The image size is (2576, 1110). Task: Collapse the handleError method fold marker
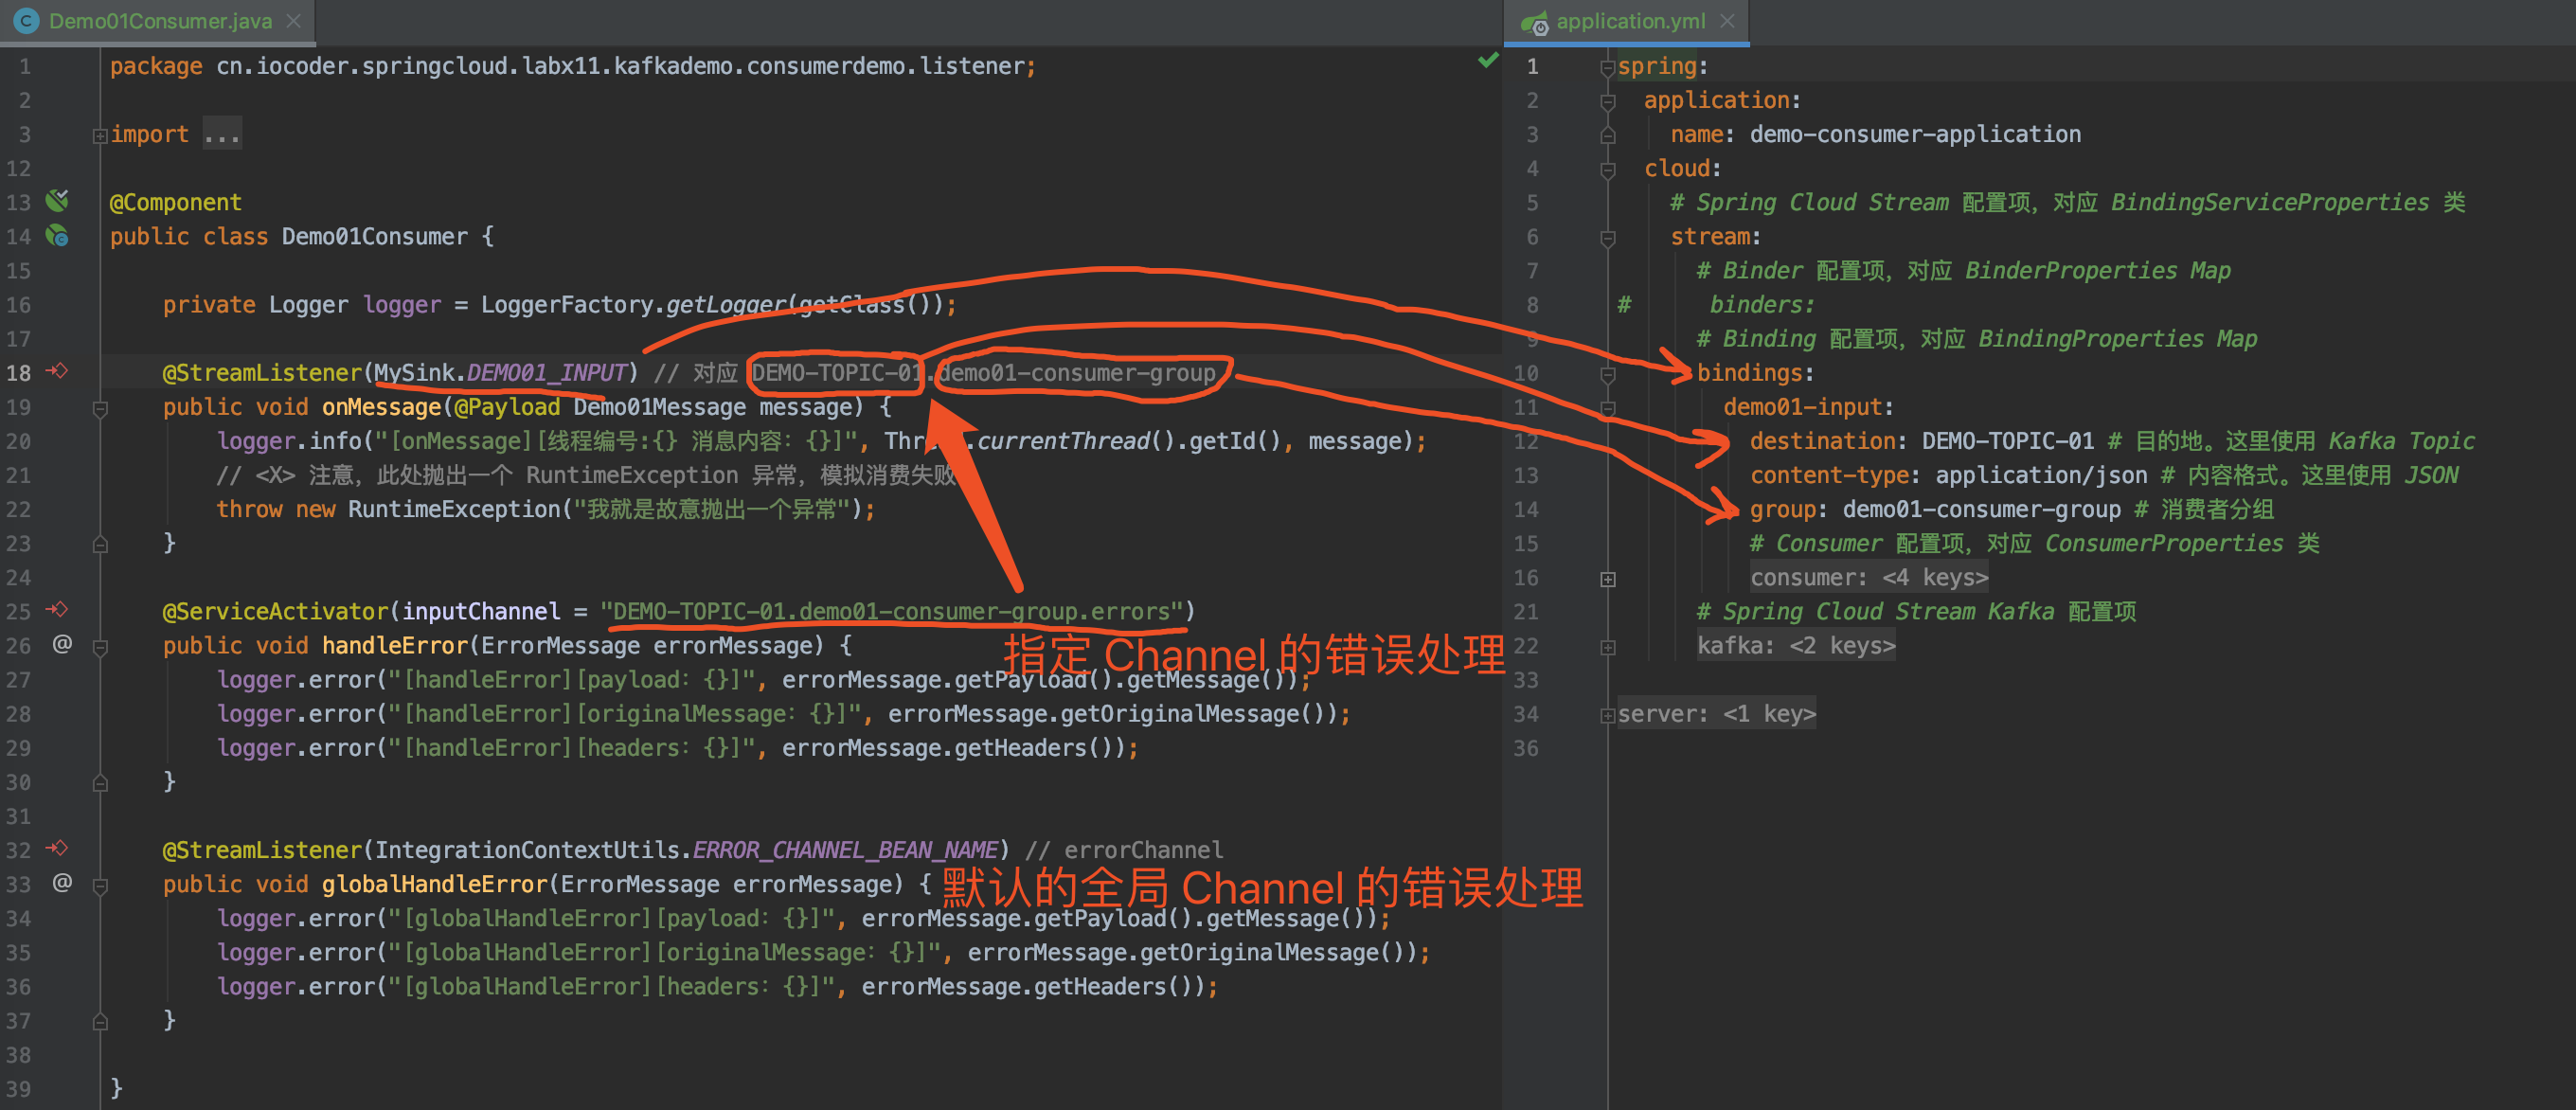coord(100,647)
